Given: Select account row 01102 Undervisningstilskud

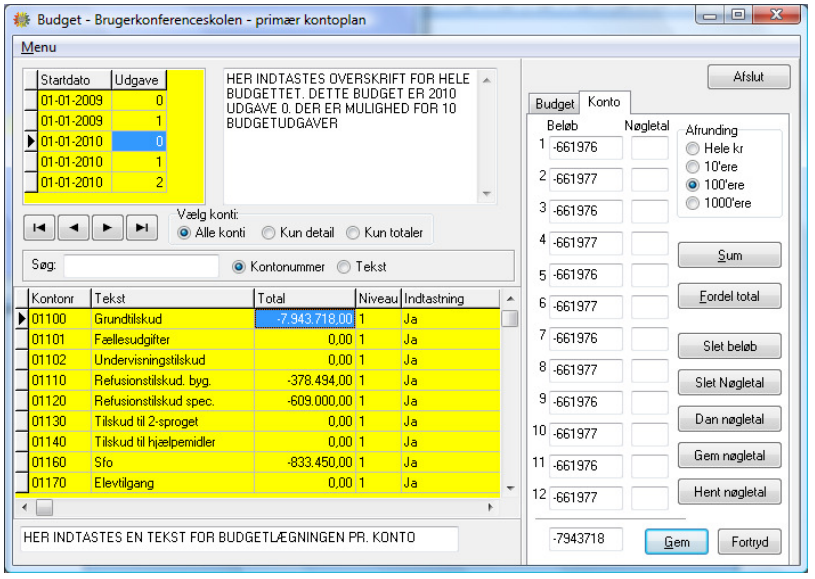Looking at the screenshot, I should click(258, 360).
